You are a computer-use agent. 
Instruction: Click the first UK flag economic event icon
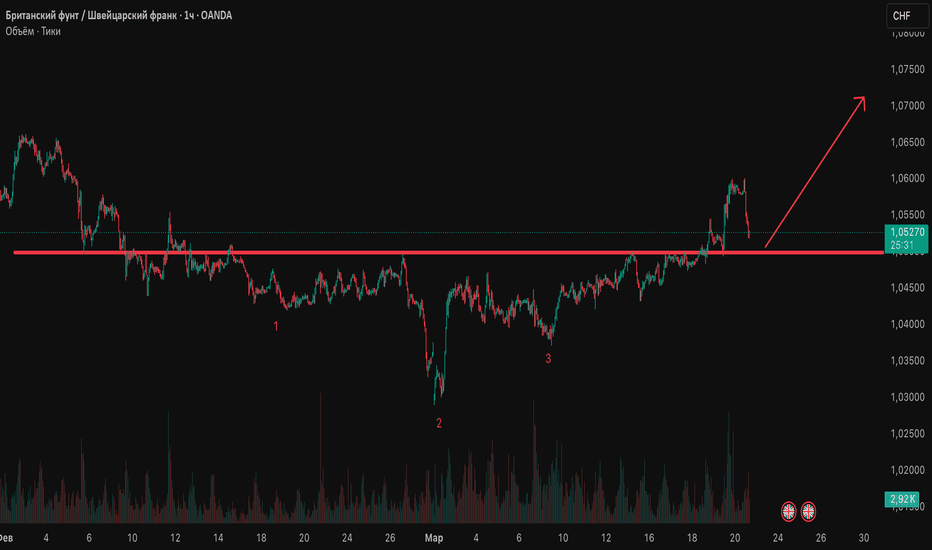pyautogui.click(x=788, y=511)
